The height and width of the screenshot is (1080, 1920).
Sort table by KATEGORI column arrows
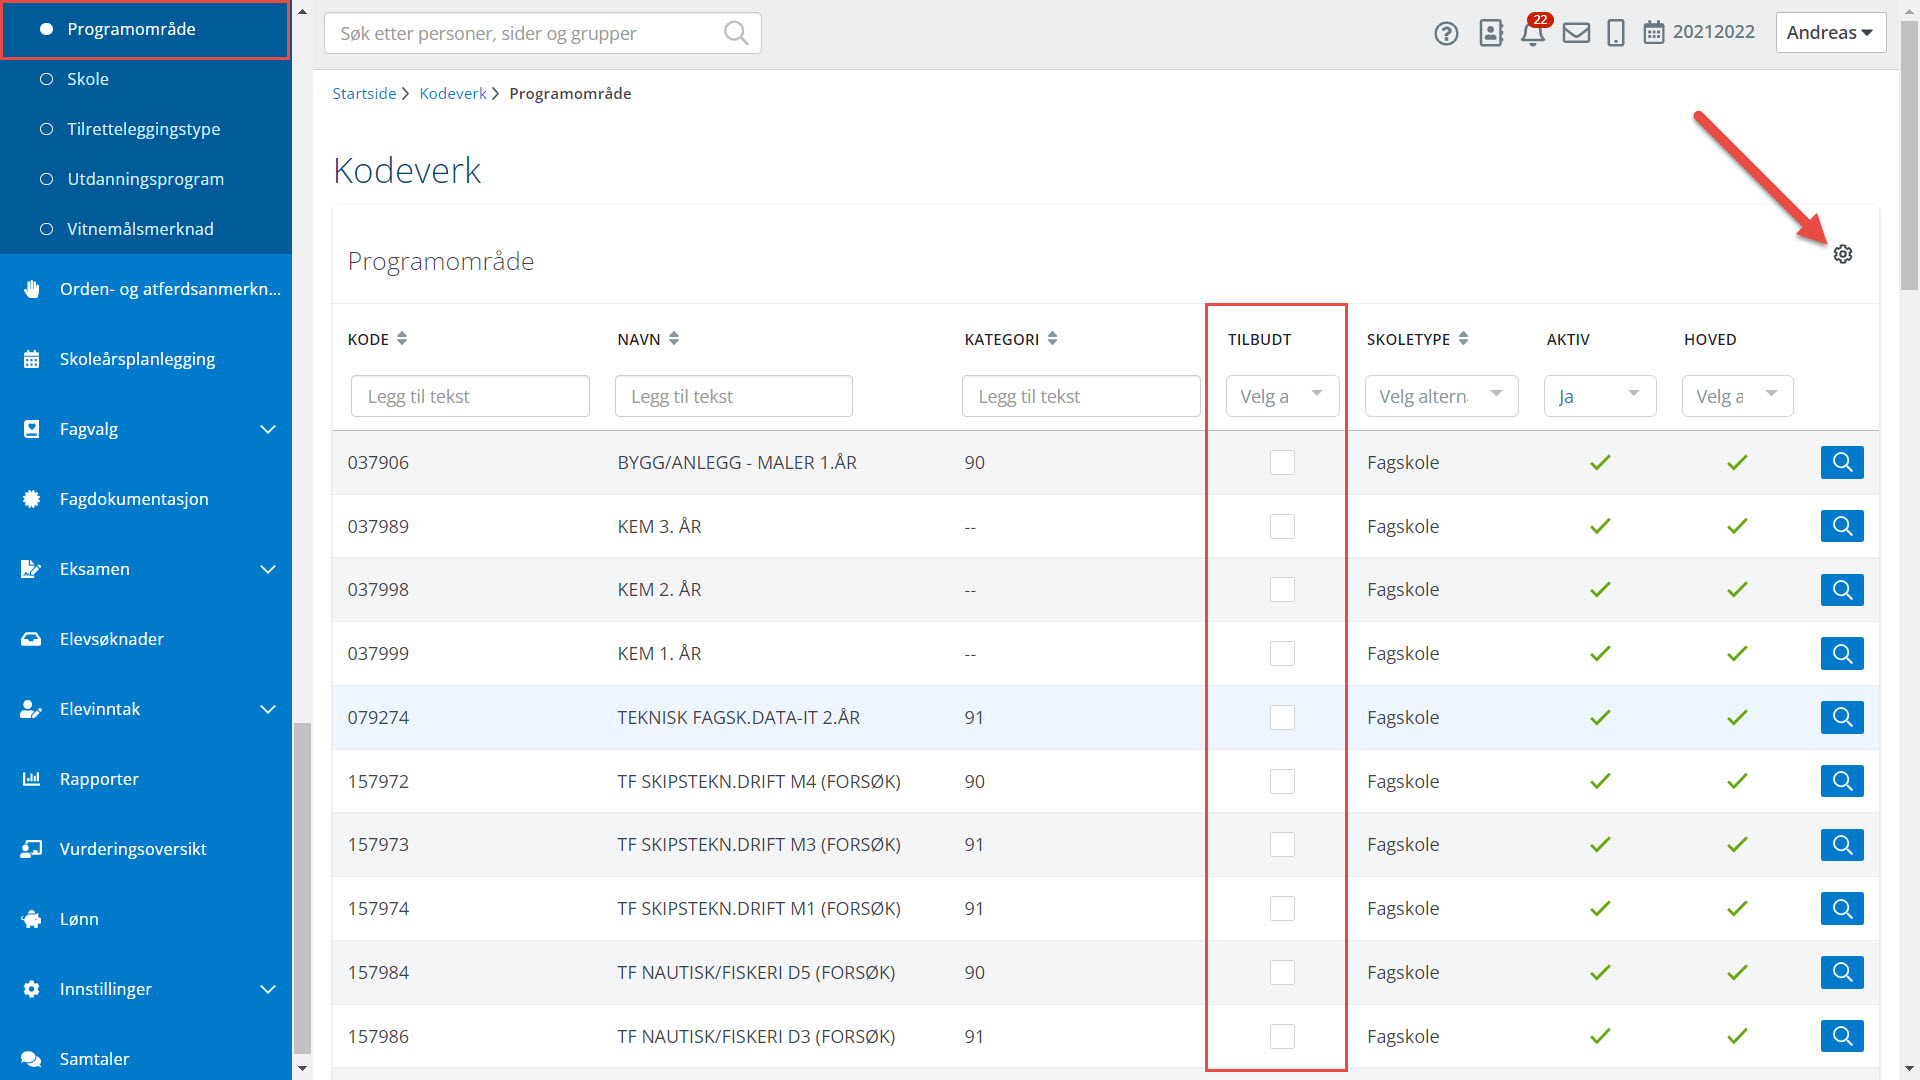(1052, 339)
